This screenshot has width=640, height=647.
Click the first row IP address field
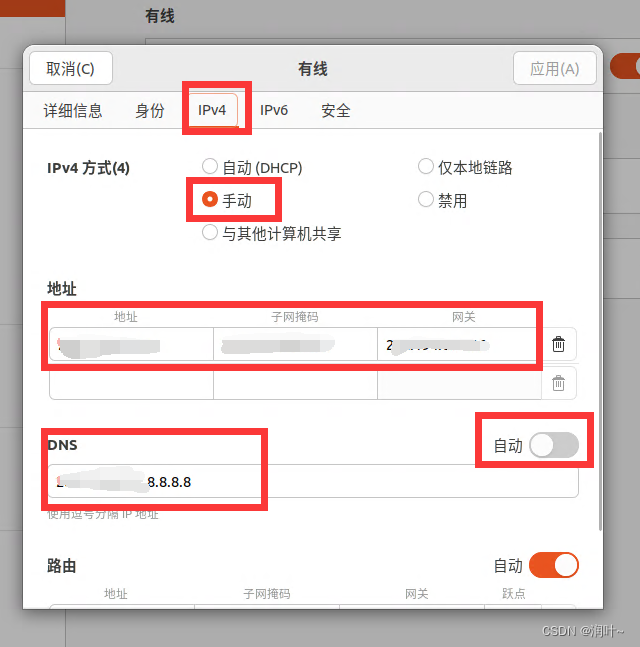click(x=130, y=346)
